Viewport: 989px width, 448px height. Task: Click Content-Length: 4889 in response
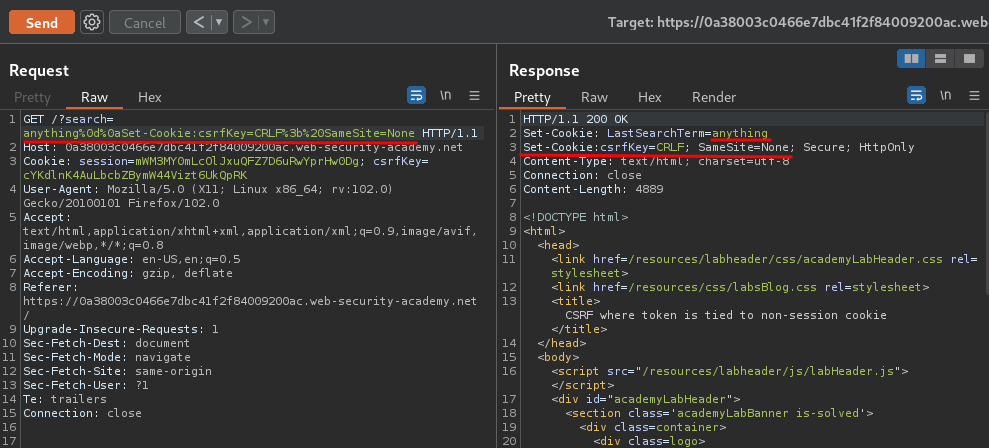(x=593, y=189)
